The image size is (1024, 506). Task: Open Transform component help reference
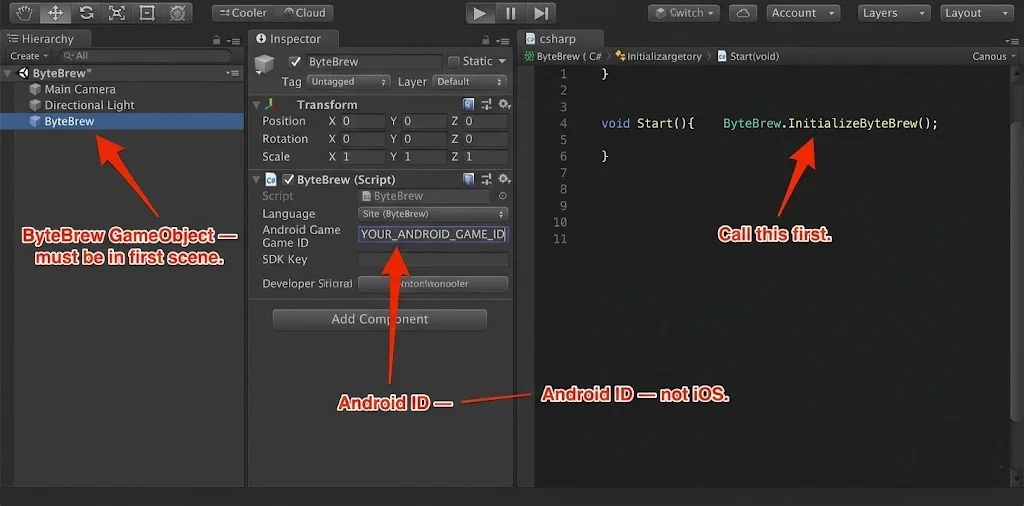coord(468,104)
